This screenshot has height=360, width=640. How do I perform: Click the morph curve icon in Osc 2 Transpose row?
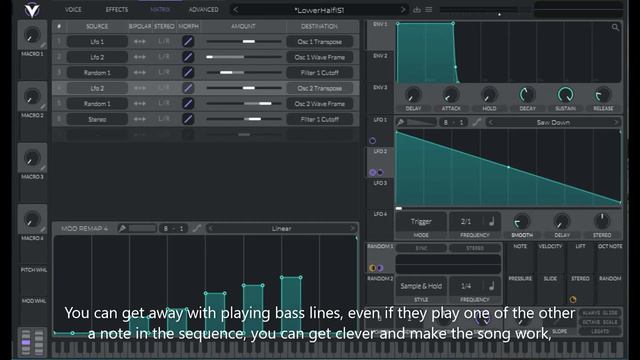[188, 88]
